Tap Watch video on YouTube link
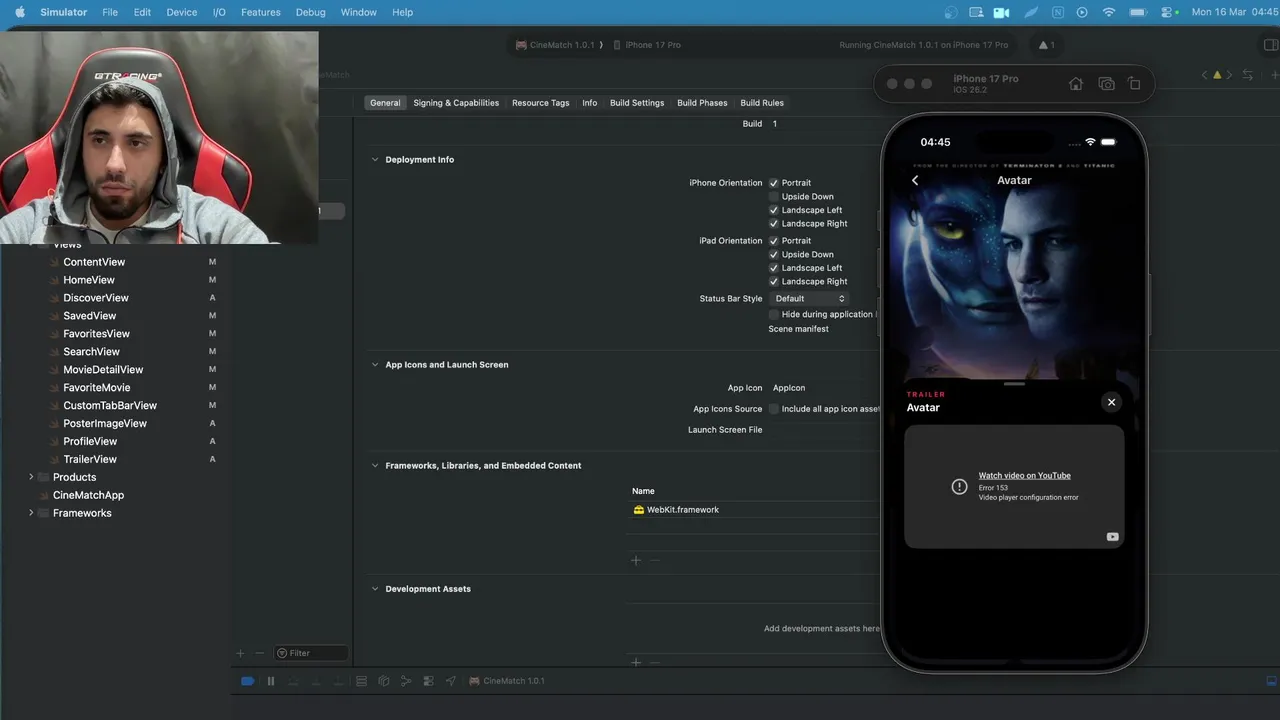The image size is (1280, 720). pyautogui.click(x=1024, y=476)
